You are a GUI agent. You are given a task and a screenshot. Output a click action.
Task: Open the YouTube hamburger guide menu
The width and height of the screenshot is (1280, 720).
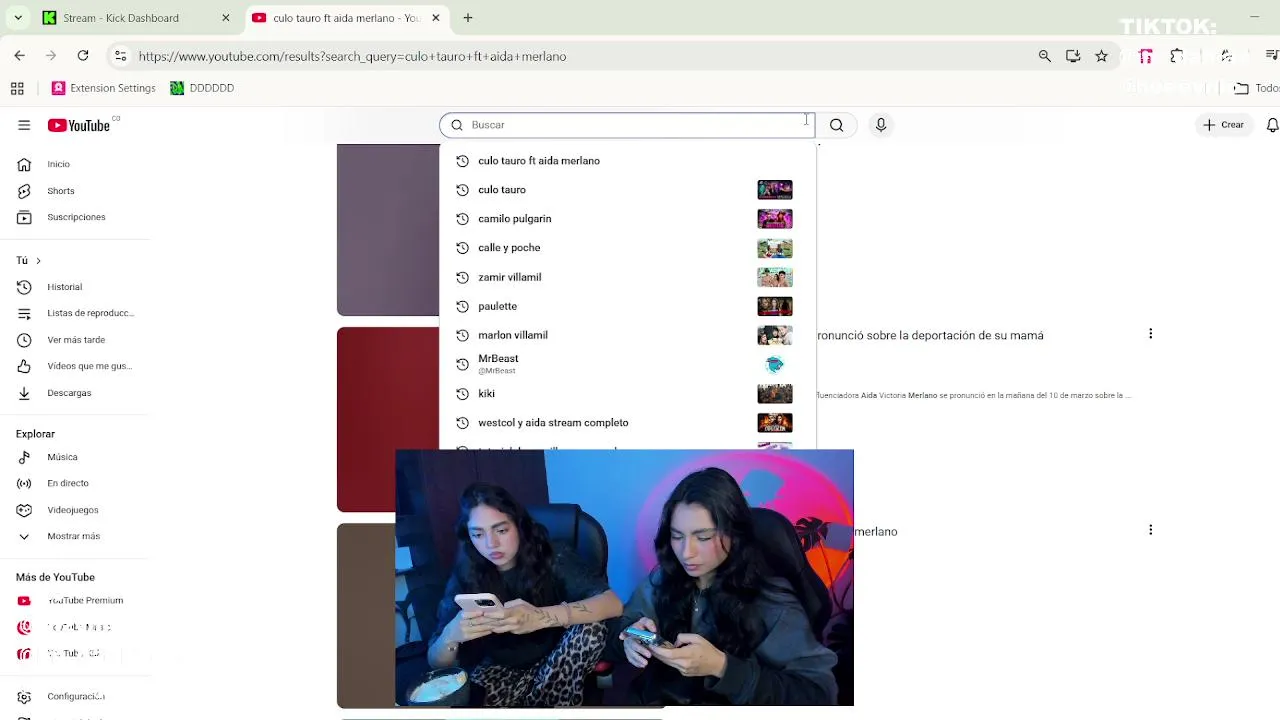(24, 125)
